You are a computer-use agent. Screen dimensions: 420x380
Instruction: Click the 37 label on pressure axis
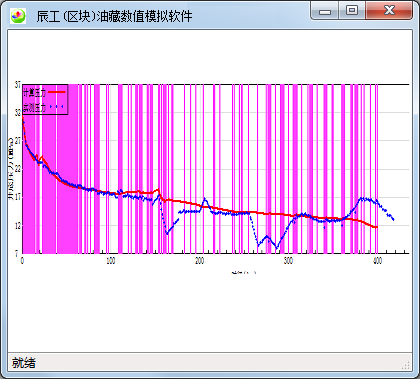[x=18, y=85]
